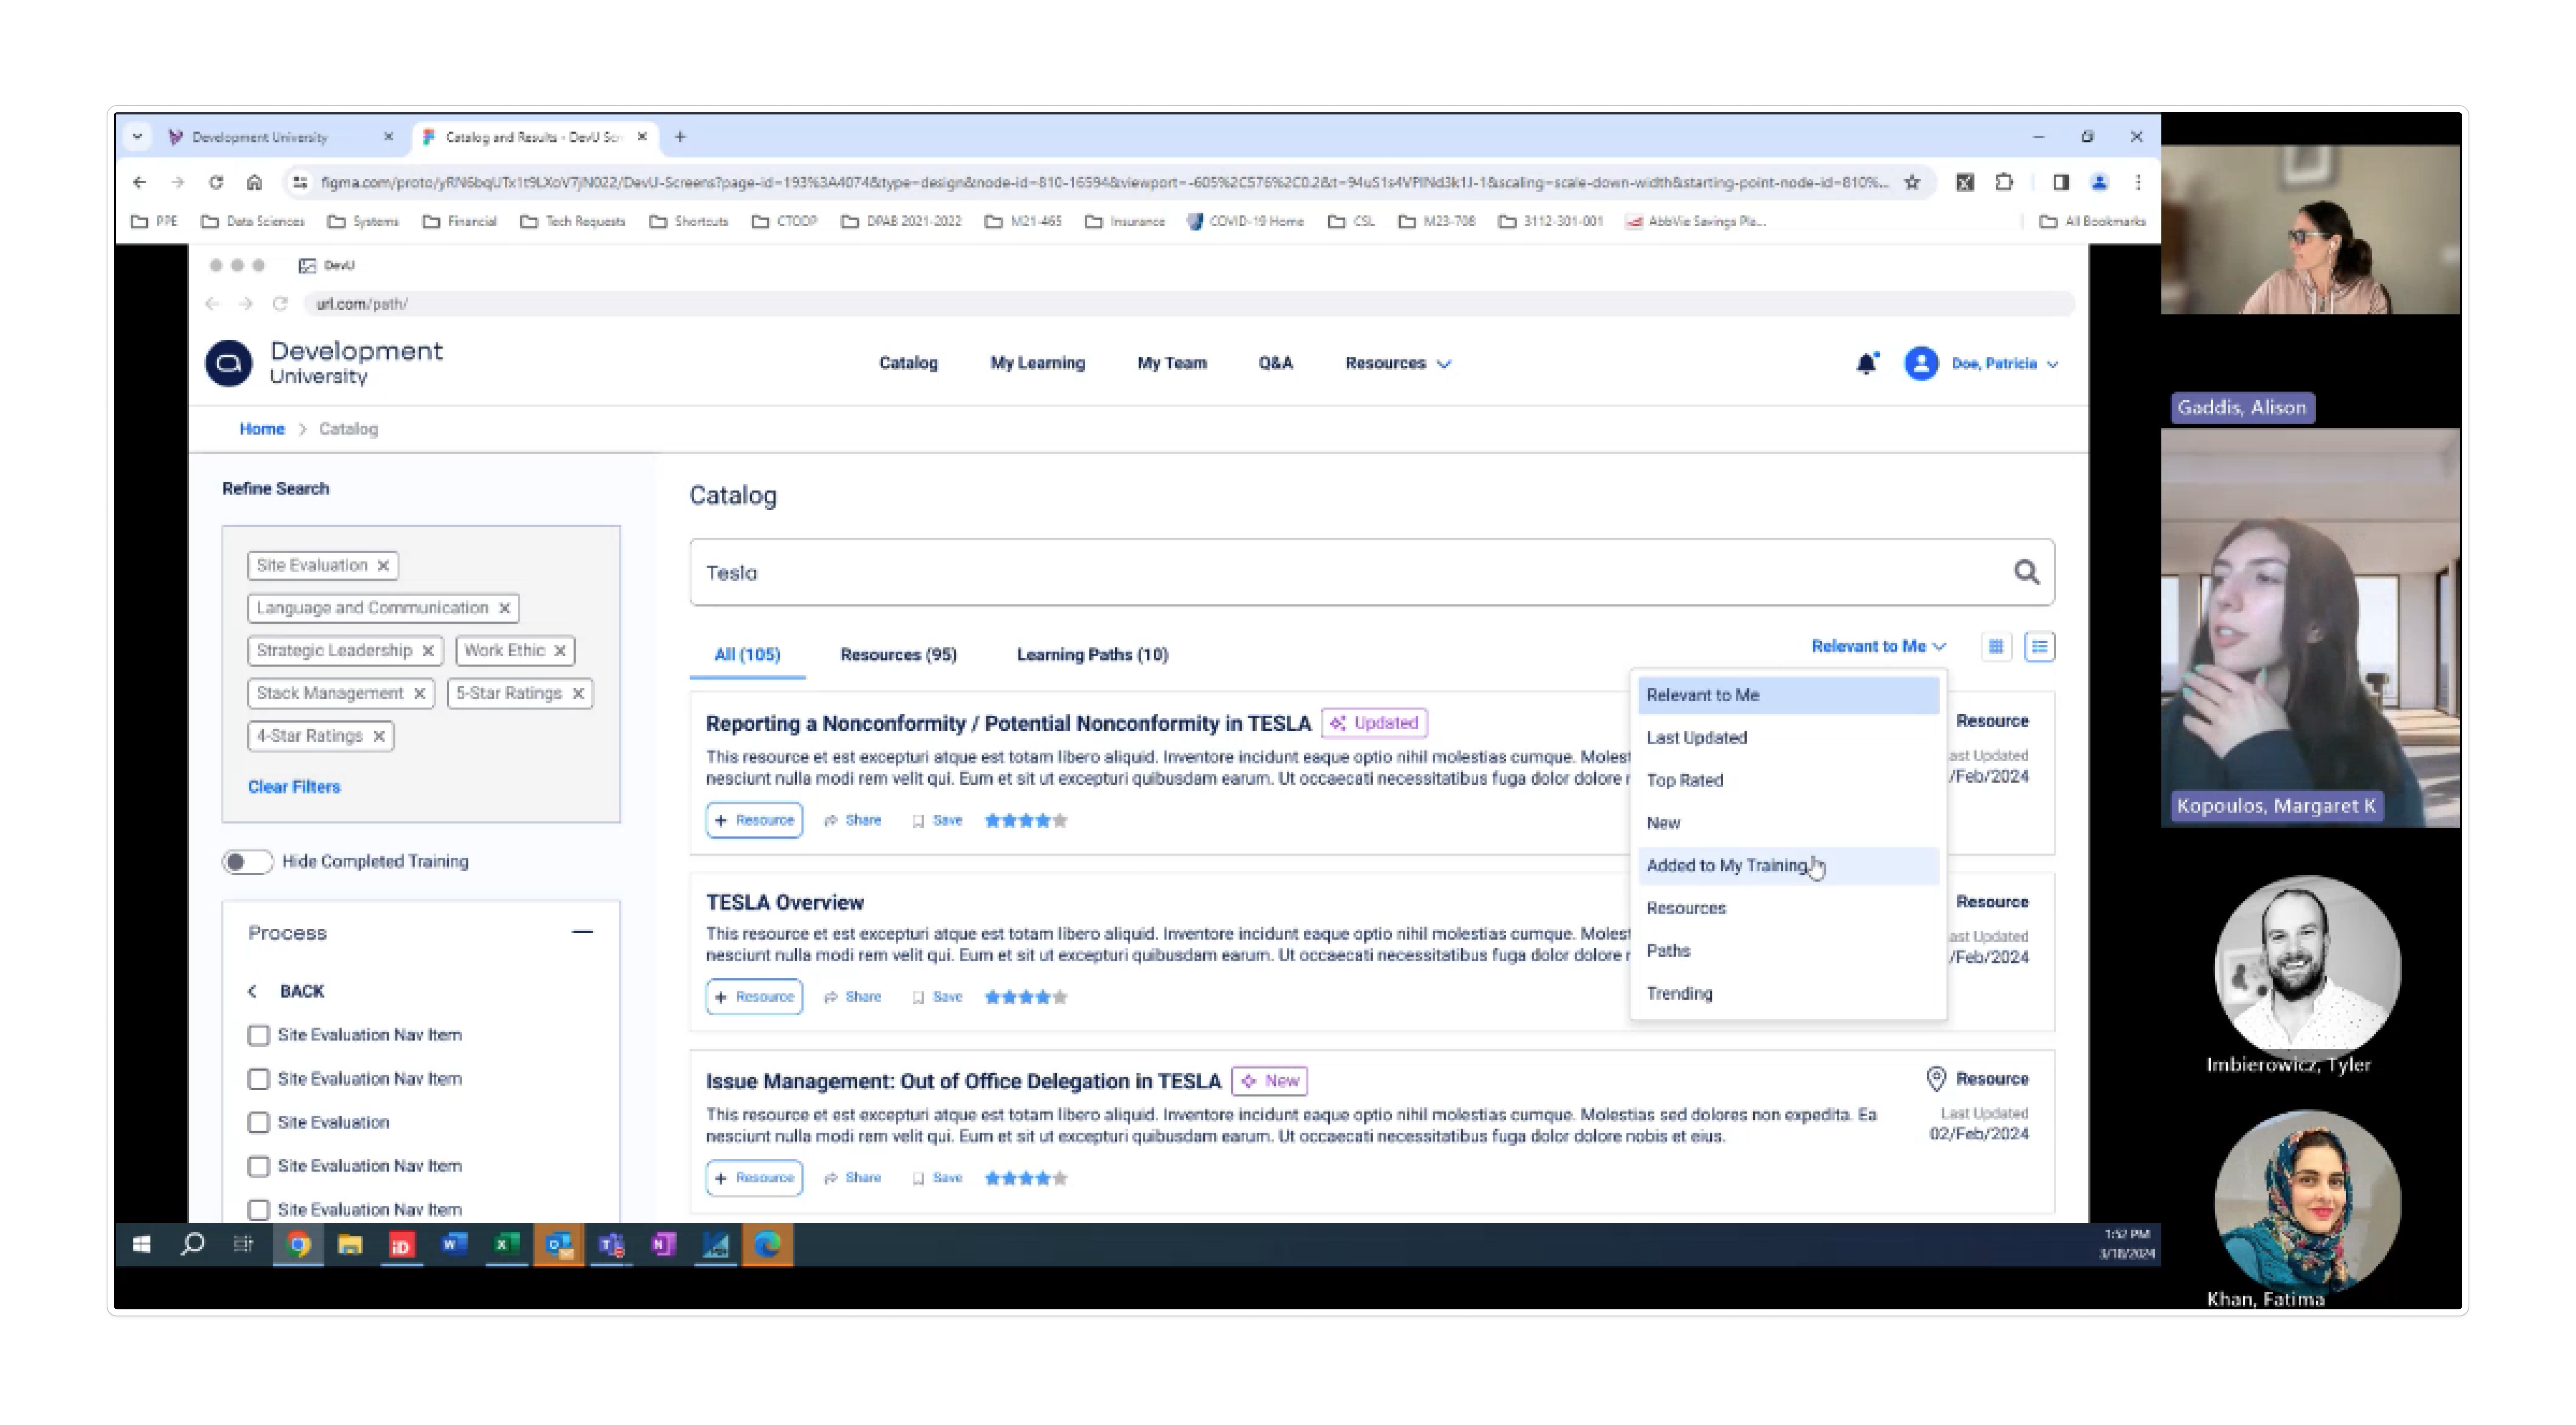The image size is (2576, 1425).
Task: Switch to Learning Paths (10) tab
Action: (1092, 655)
